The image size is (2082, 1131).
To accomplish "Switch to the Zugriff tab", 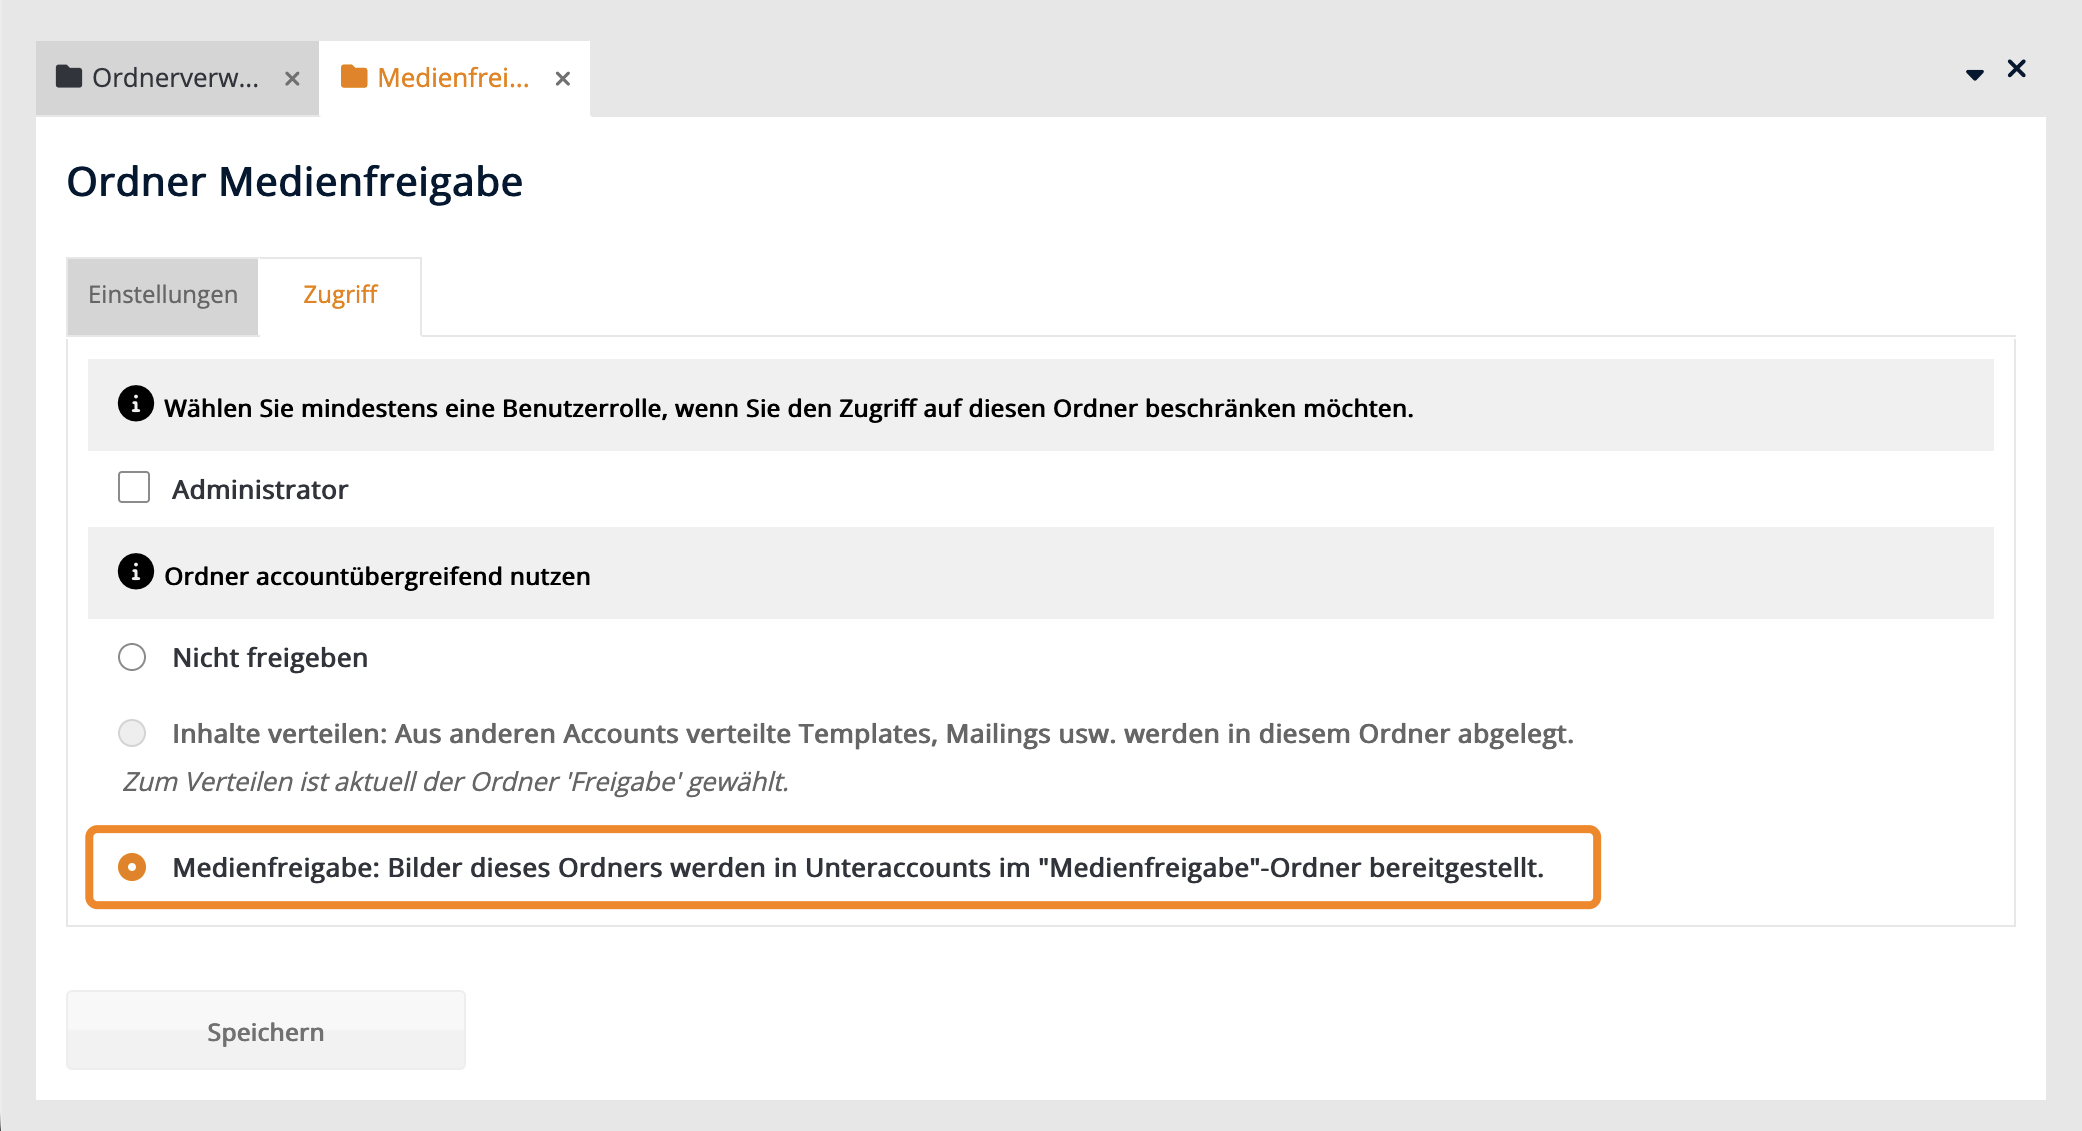I will point(340,295).
